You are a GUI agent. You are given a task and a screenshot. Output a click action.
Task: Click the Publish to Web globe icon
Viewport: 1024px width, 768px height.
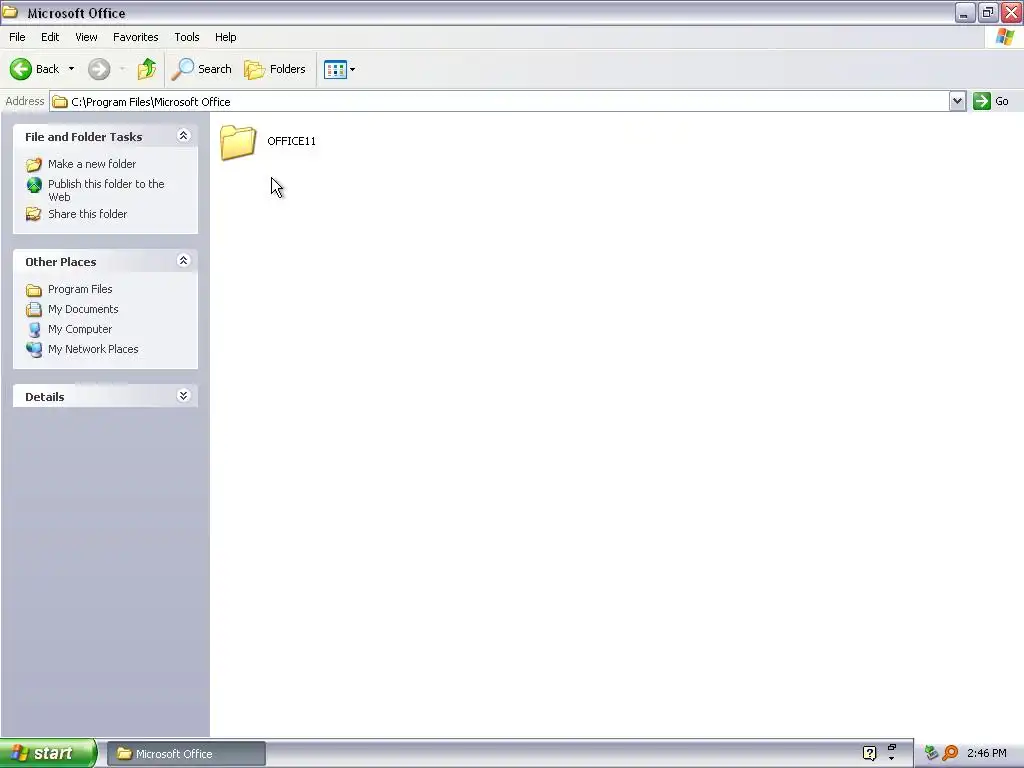point(34,185)
